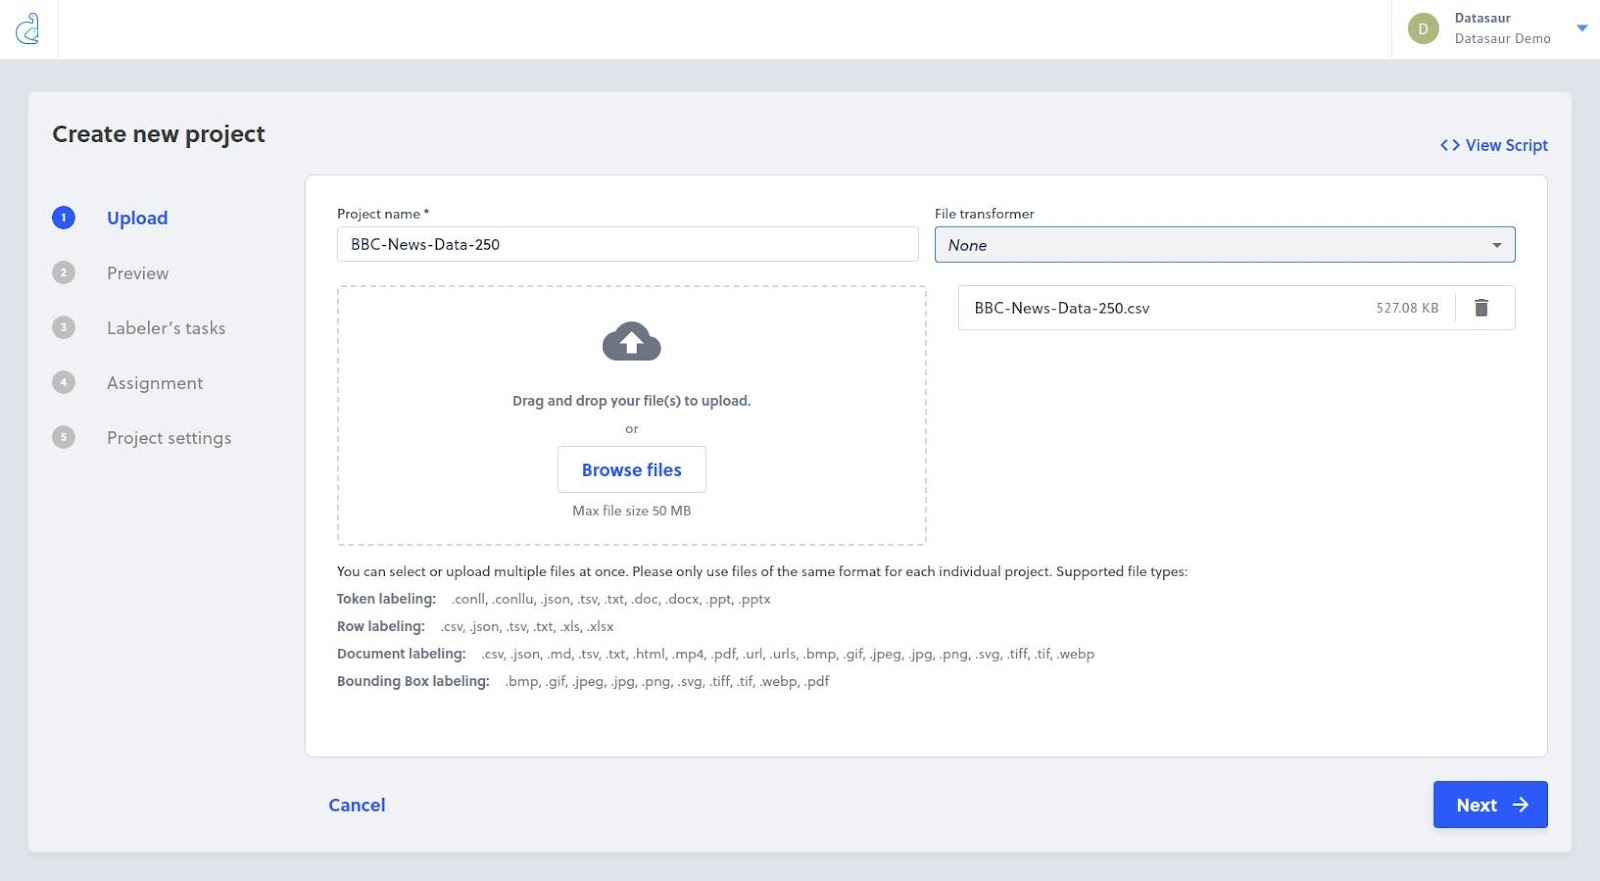Select the Preview step
The image size is (1600, 881).
(x=138, y=273)
